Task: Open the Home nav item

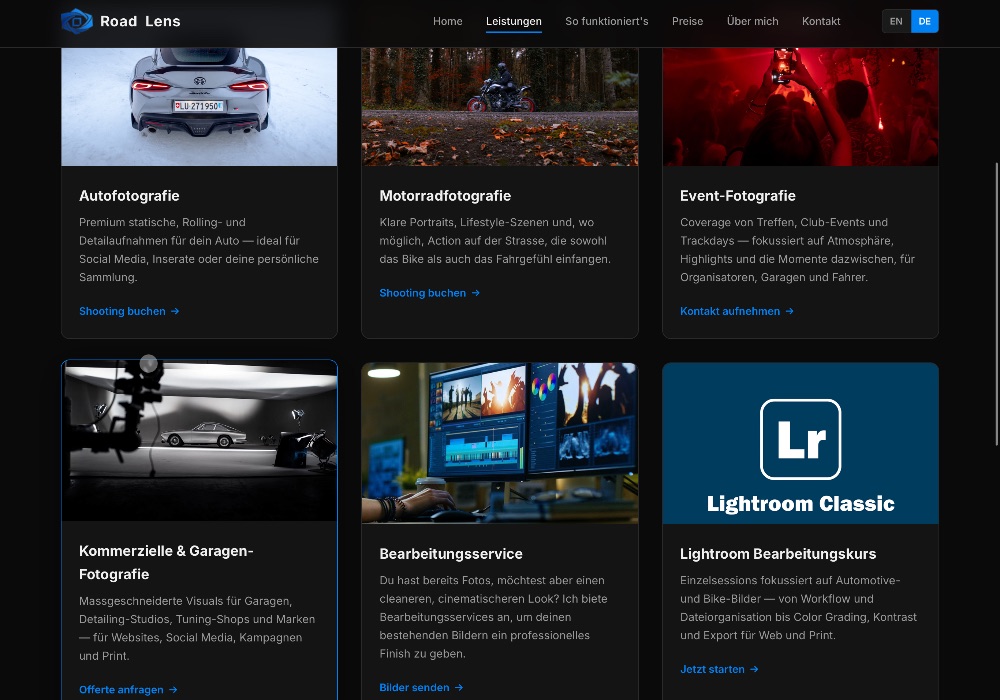Action: pos(448,21)
